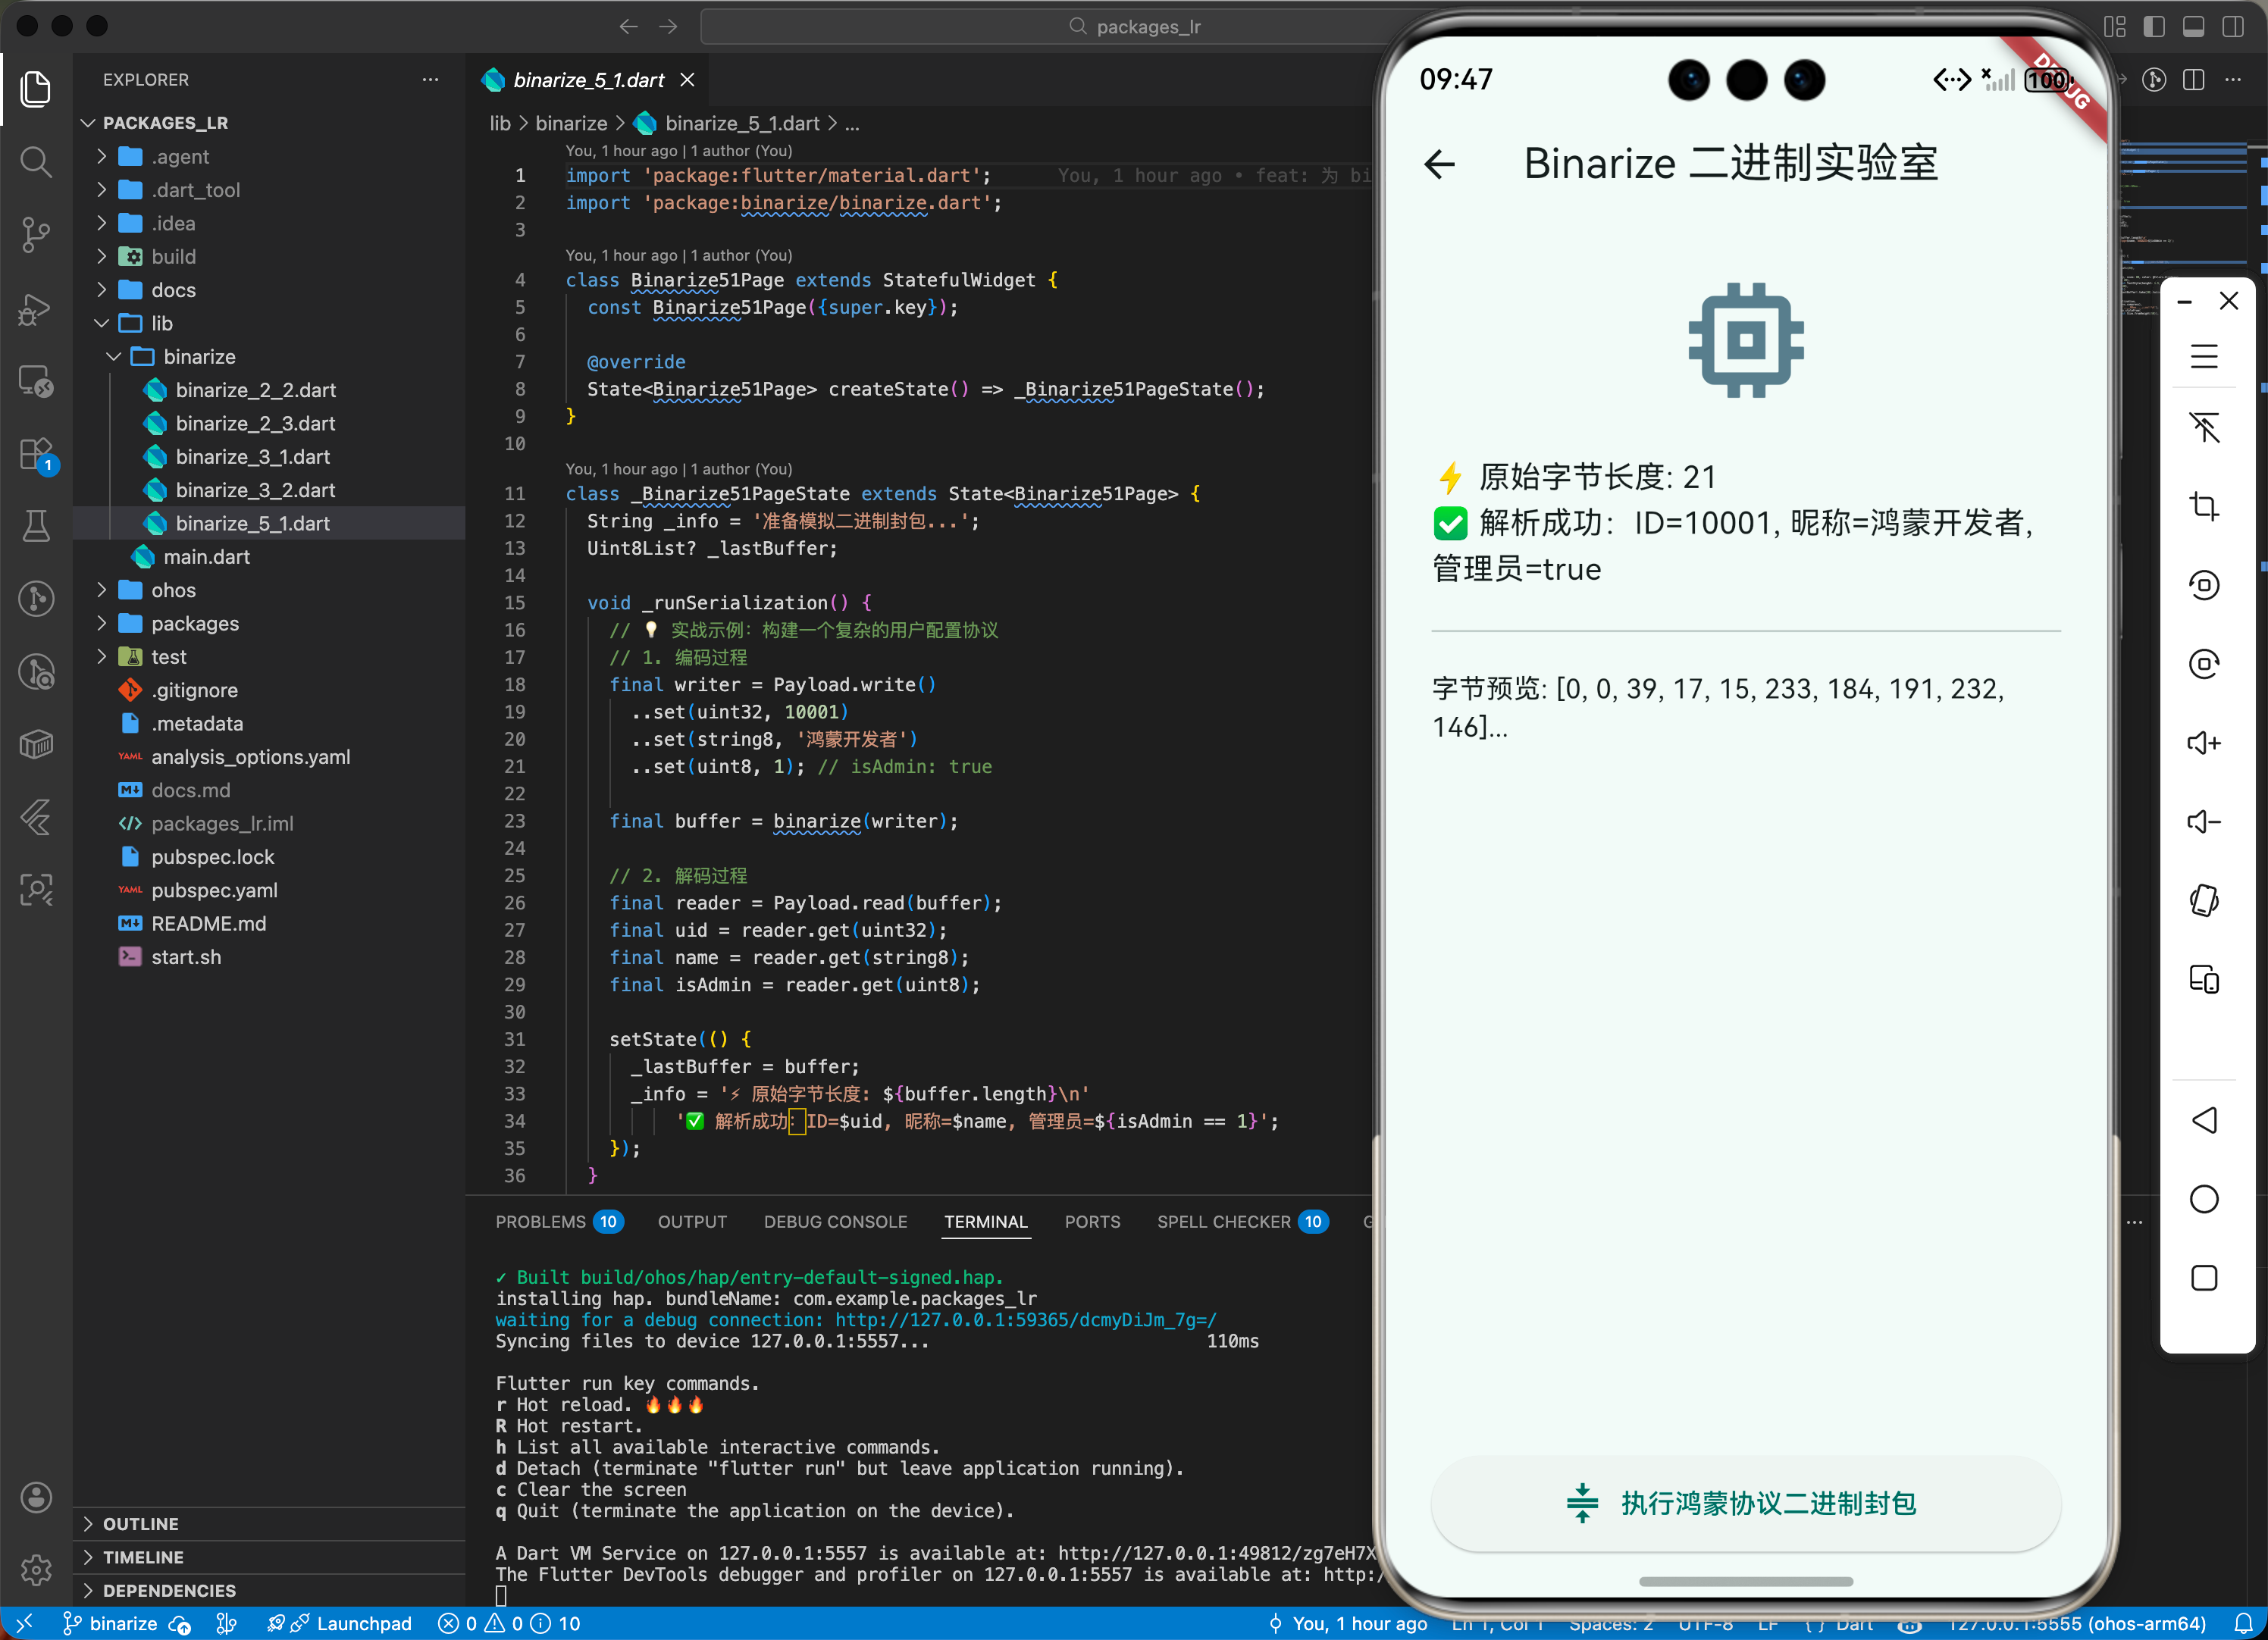Toggle the secondary side bar

coord(2232,27)
